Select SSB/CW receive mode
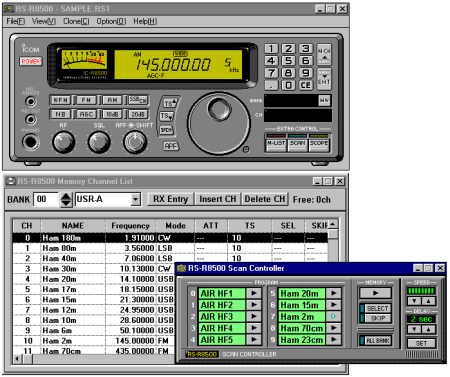This screenshot has width=450, height=377. click(138, 100)
